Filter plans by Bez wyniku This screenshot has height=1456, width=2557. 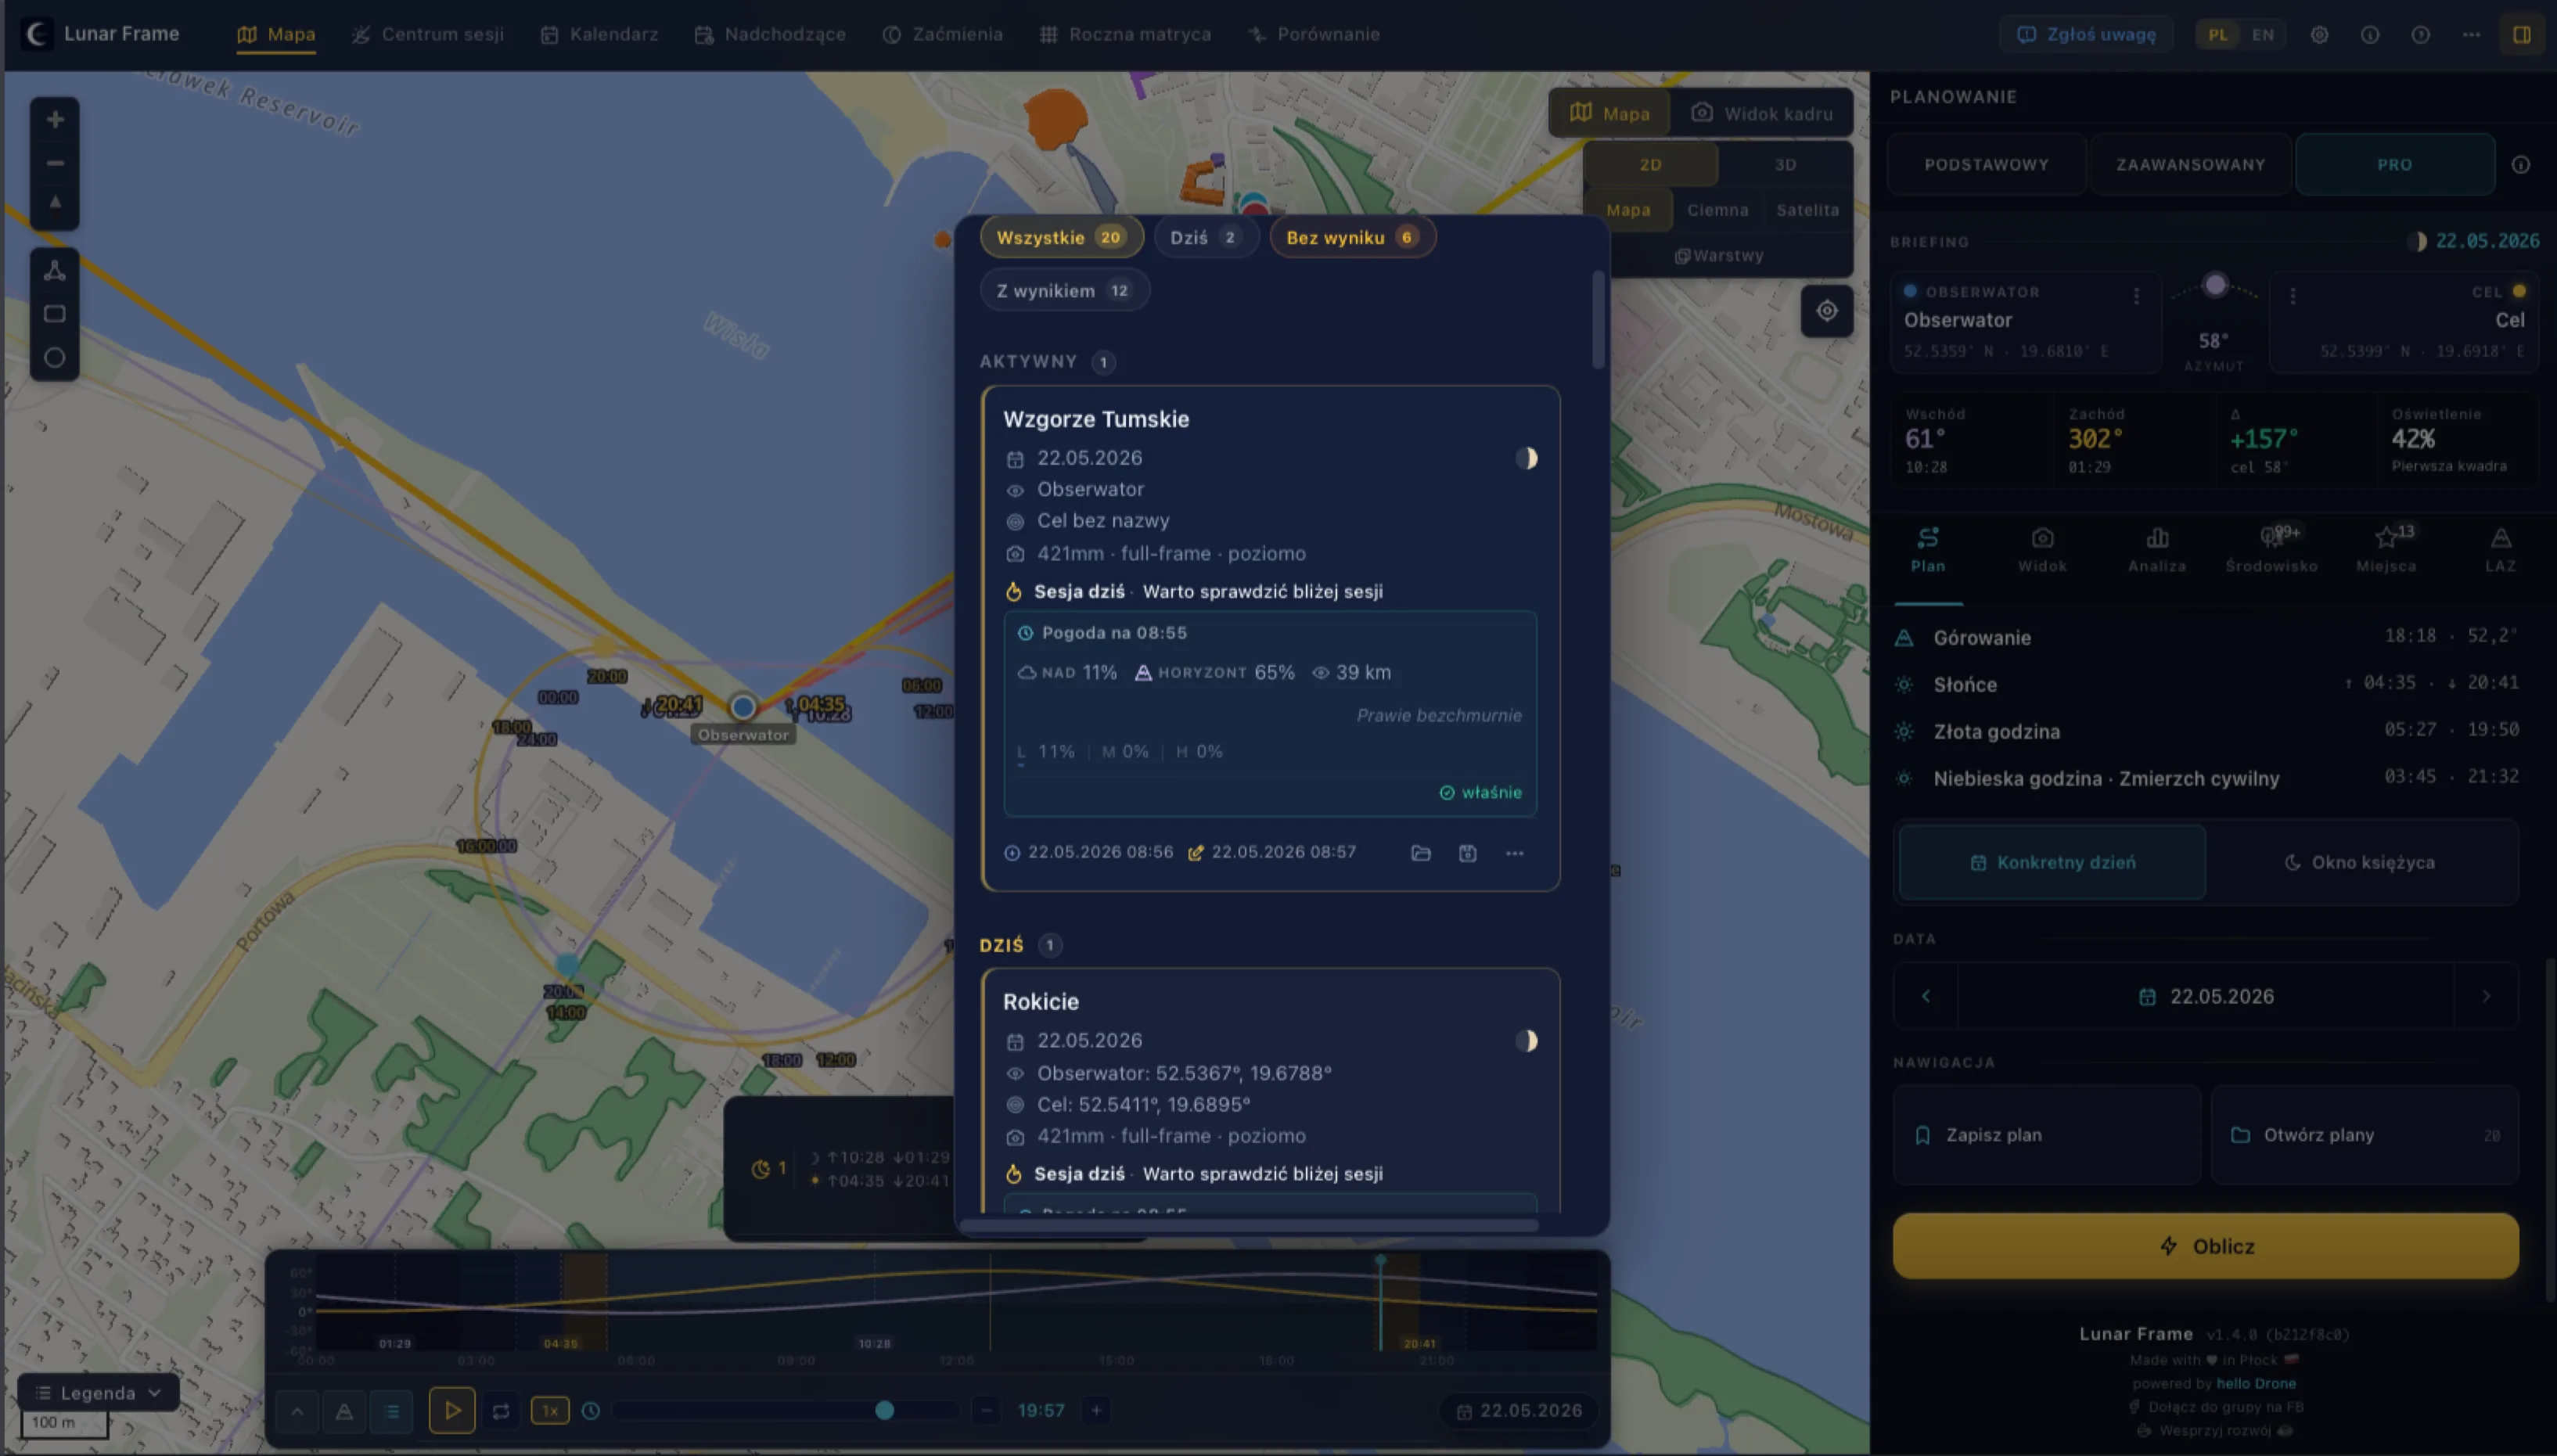pos(1352,238)
